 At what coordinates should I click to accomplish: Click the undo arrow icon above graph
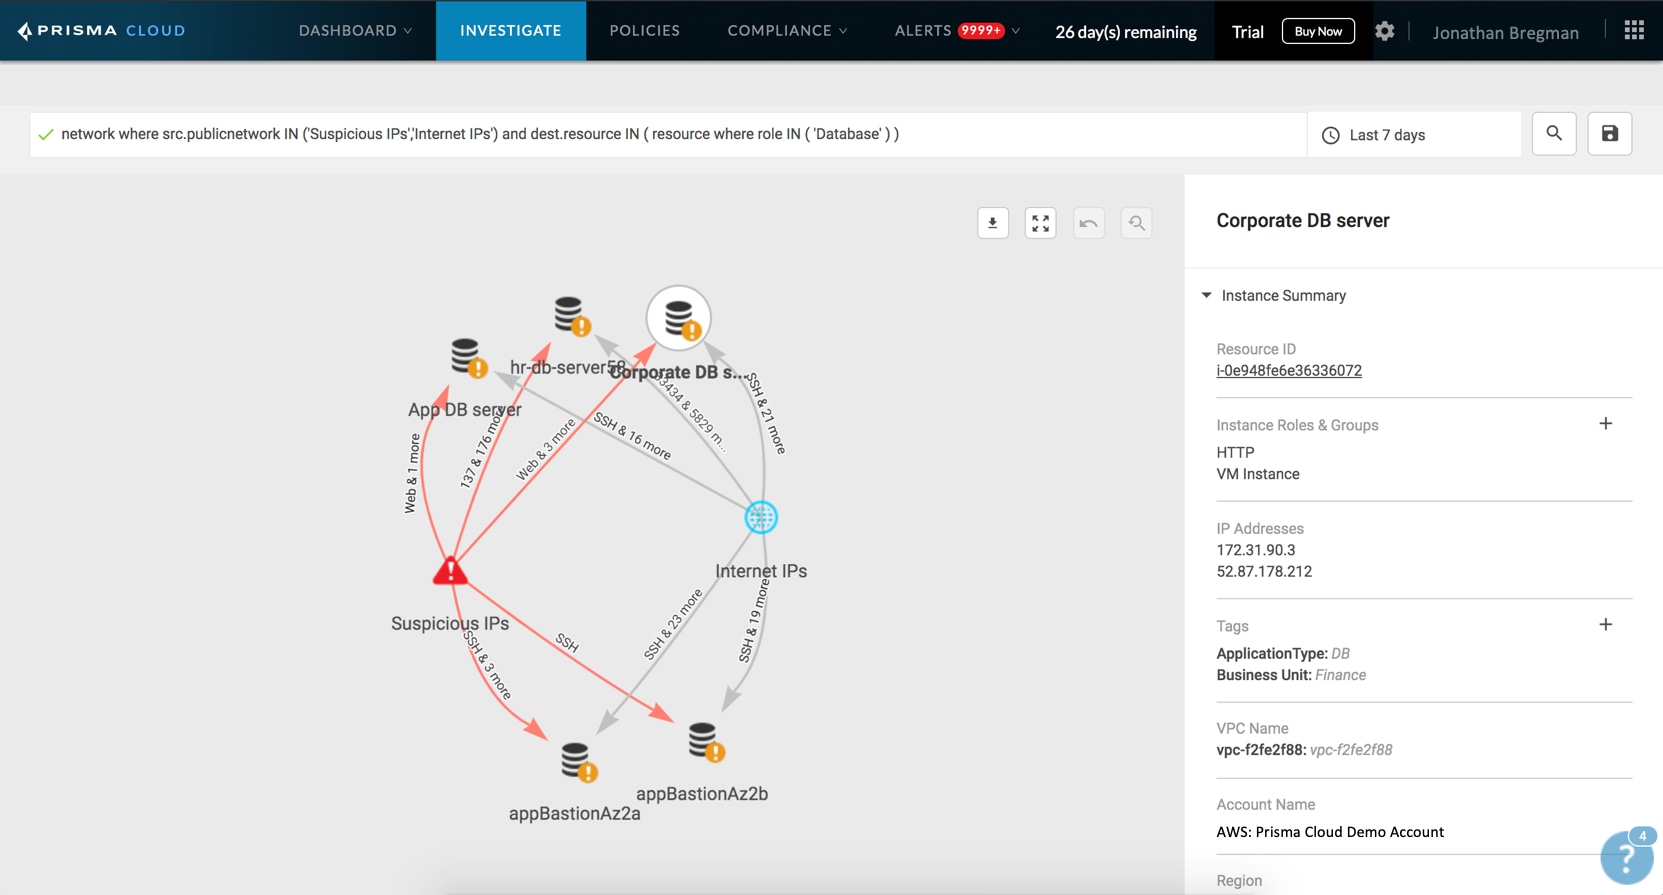[1088, 223]
